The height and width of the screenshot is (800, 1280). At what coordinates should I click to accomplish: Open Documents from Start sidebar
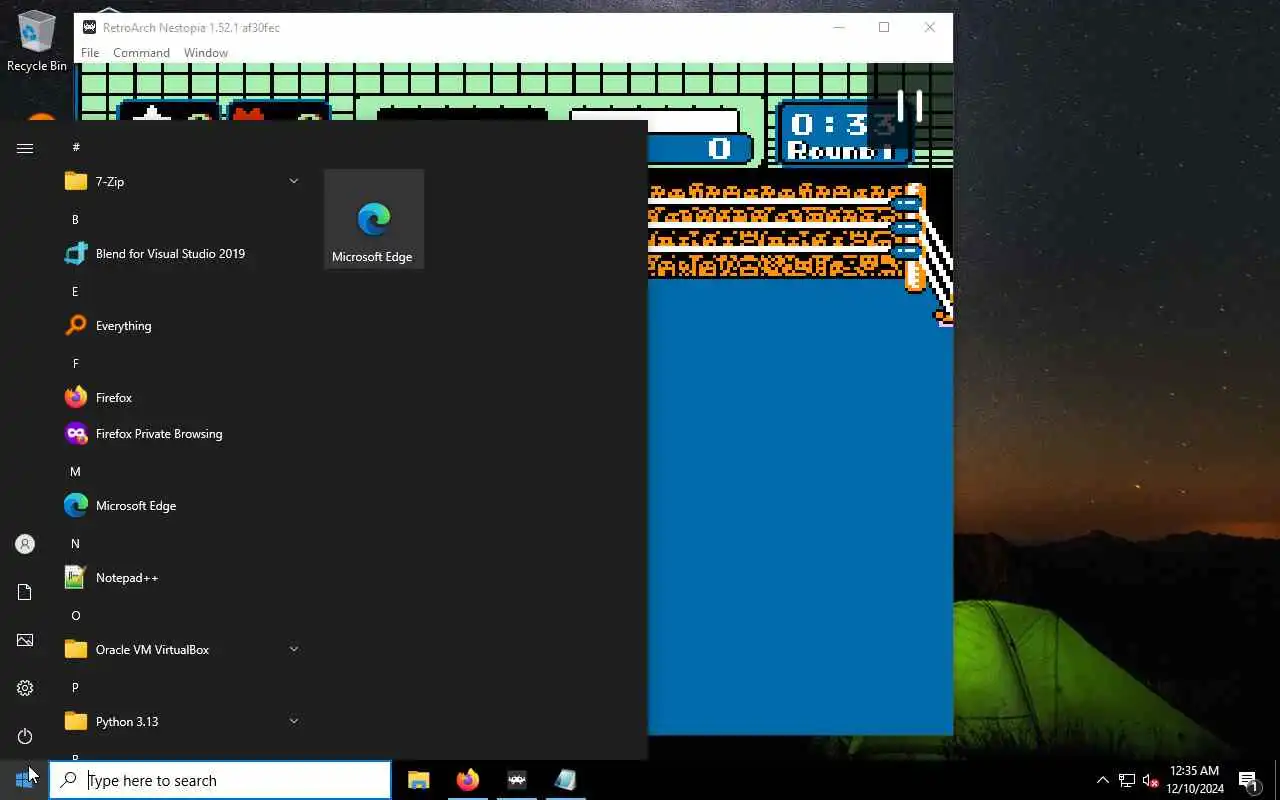click(x=25, y=592)
